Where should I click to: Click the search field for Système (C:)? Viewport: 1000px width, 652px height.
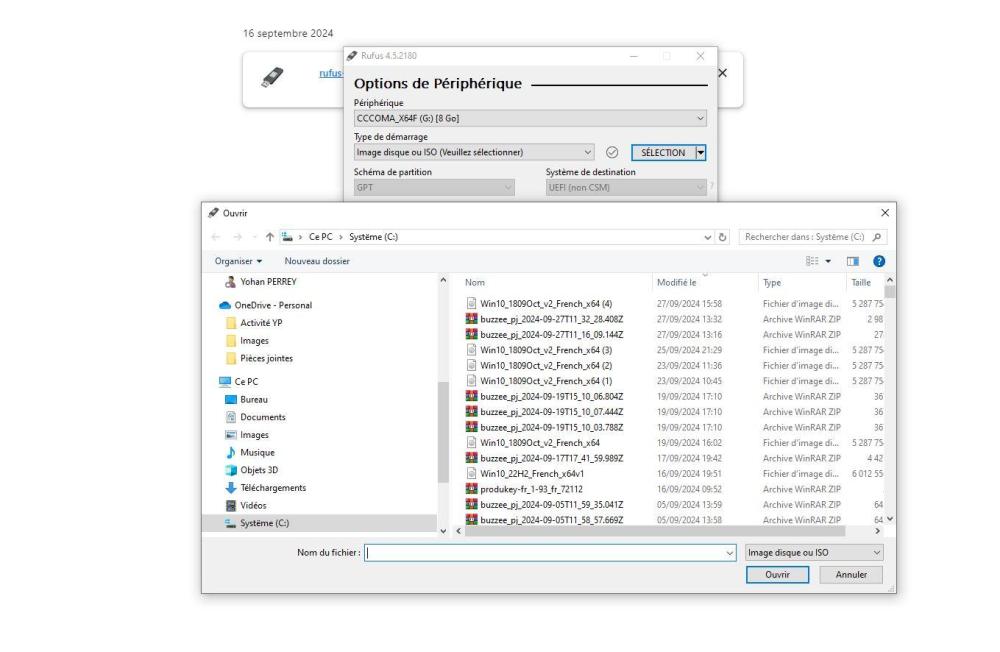click(x=805, y=237)
